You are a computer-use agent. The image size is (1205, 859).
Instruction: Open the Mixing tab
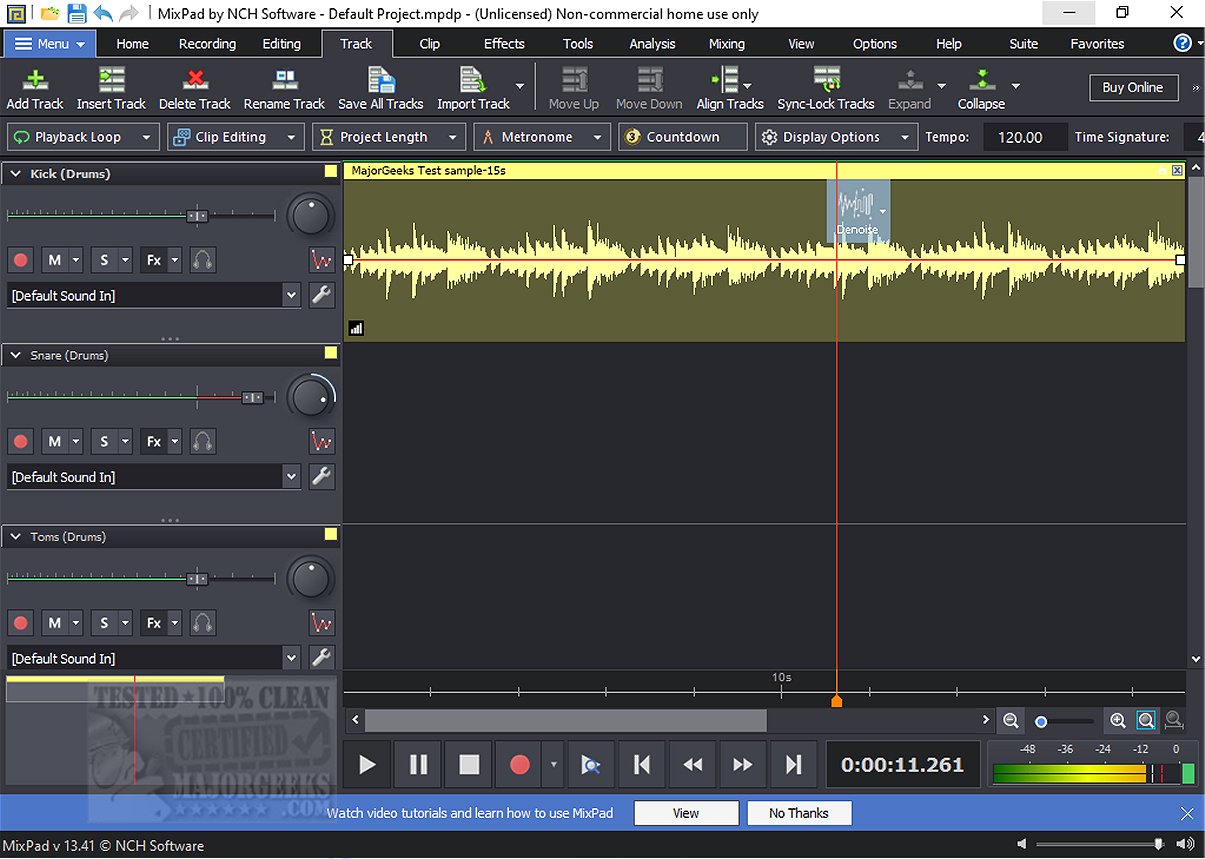coord(726,44)
